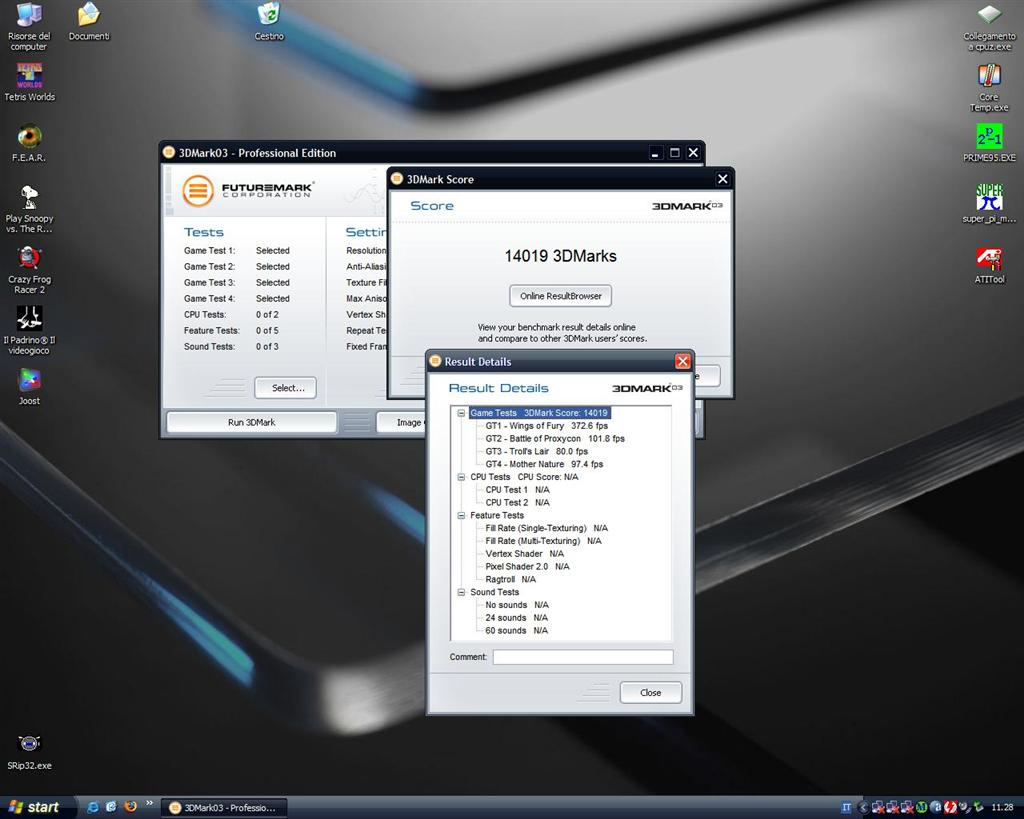
Task: Select the CPU Tests CPU Score row
Action: point(524,477)
